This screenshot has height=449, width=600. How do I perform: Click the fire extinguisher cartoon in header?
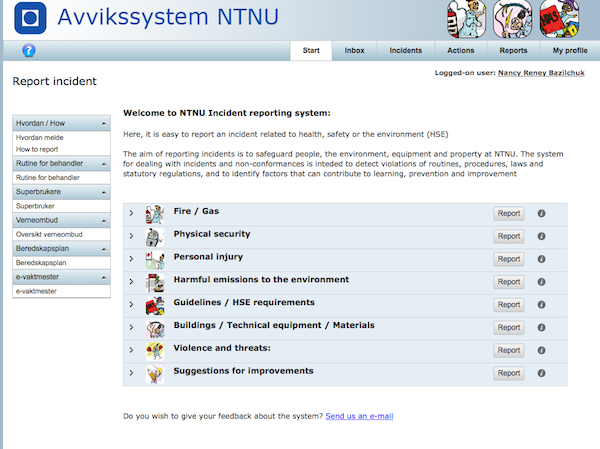466,19
